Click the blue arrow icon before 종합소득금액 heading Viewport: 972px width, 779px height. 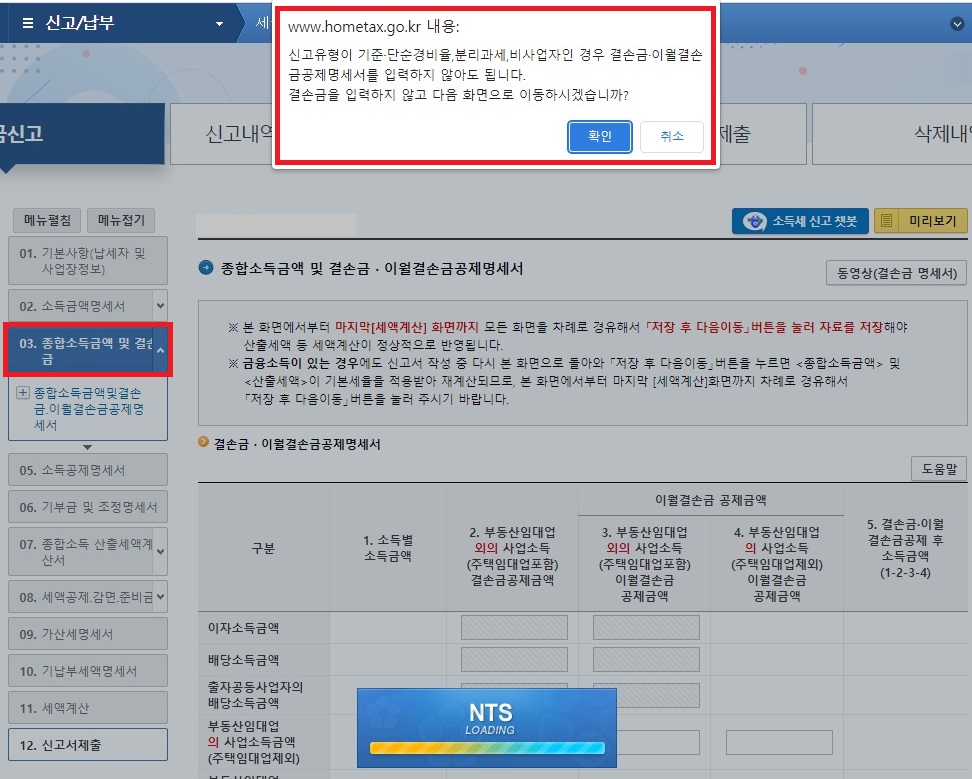(x=206, y=268)
